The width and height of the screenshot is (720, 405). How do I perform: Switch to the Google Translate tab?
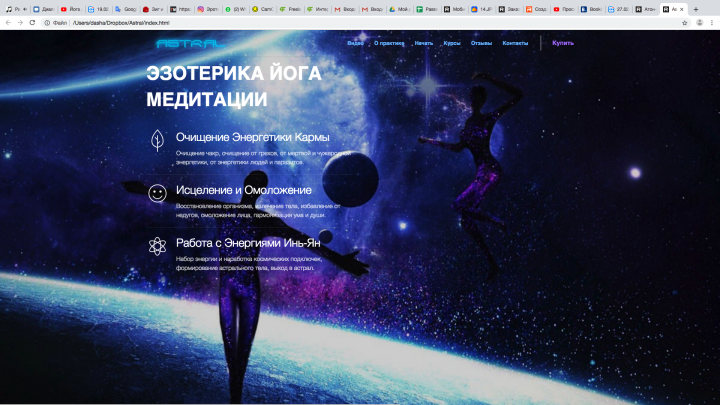[126, 9]
